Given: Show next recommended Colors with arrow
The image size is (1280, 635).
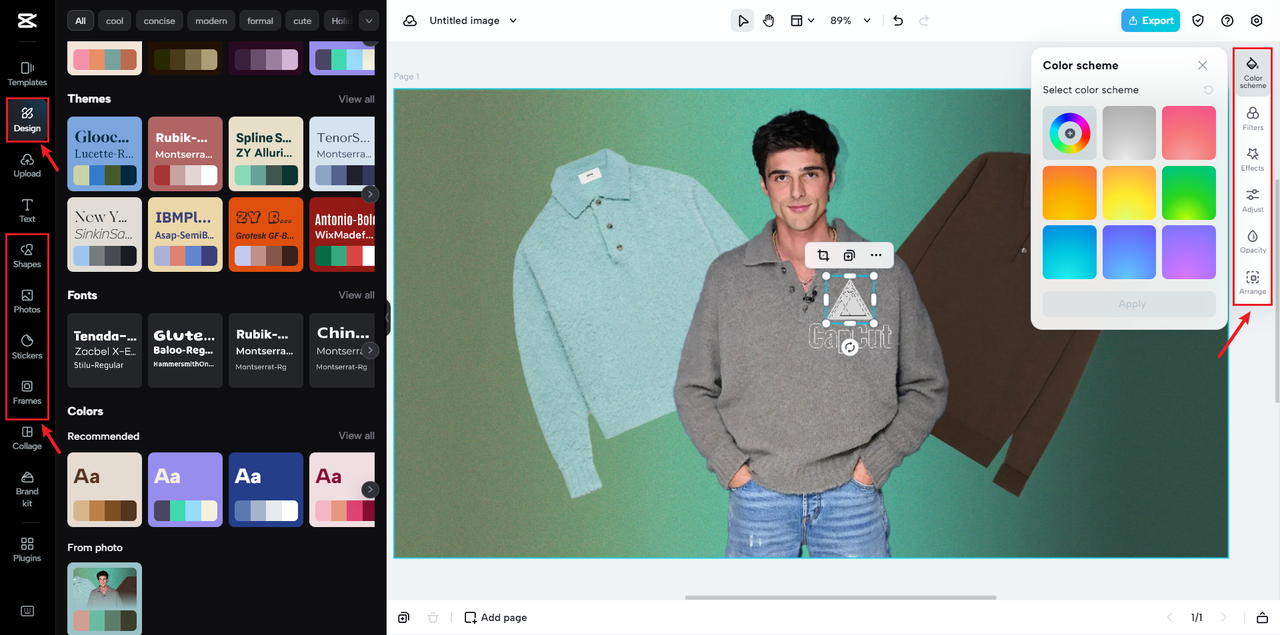Looking at the screenshot, I should point(370,490).
